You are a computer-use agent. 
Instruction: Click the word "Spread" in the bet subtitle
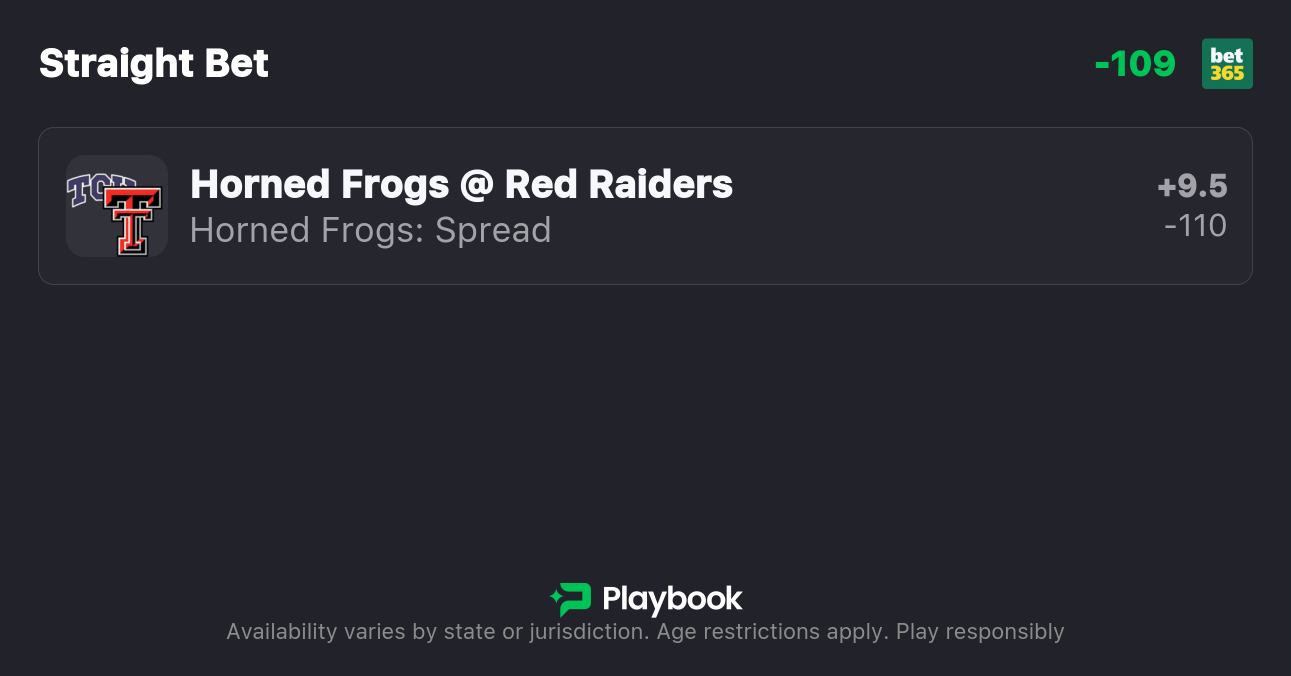tap(493, 230)
